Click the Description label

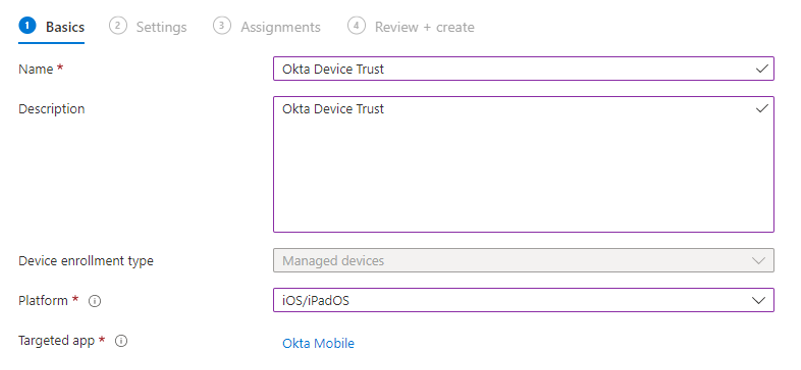point(52,109)
